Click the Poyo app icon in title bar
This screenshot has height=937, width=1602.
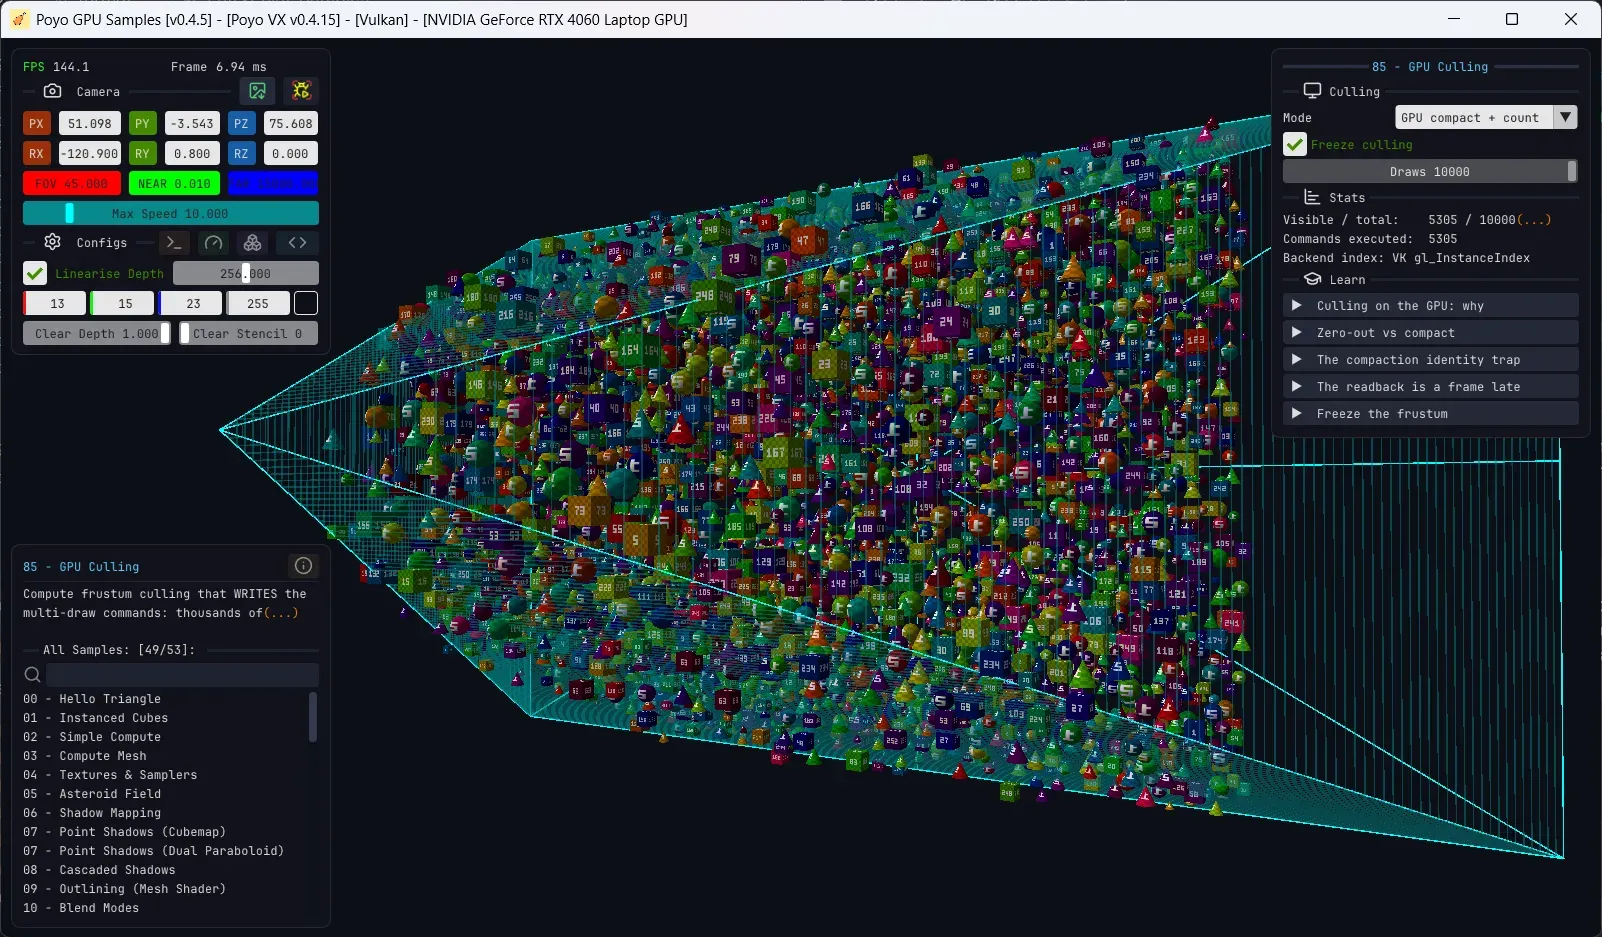[19, 19]
